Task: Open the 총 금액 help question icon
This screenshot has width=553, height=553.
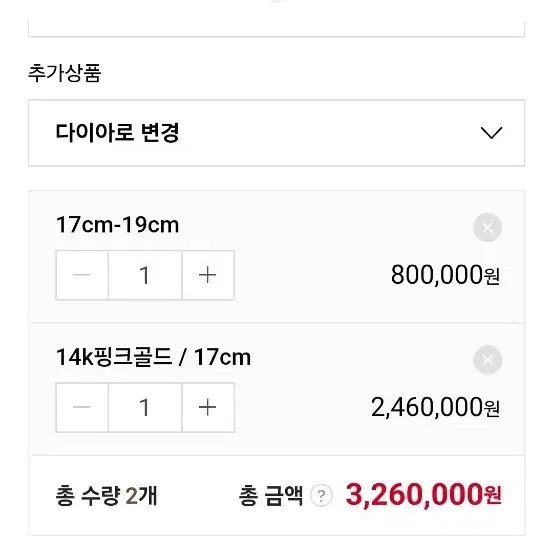Action: pos(321,496)
